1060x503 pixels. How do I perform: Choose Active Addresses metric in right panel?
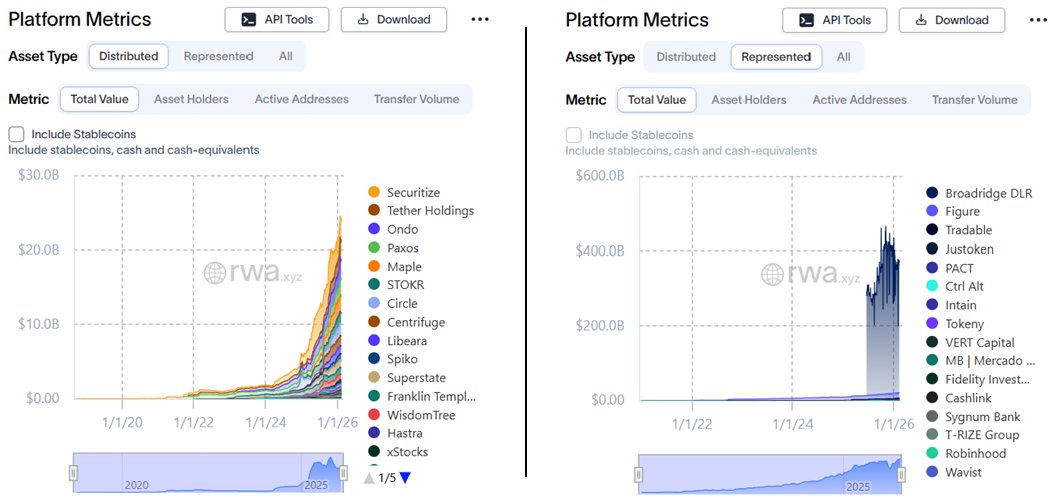[x=859, y=99]
